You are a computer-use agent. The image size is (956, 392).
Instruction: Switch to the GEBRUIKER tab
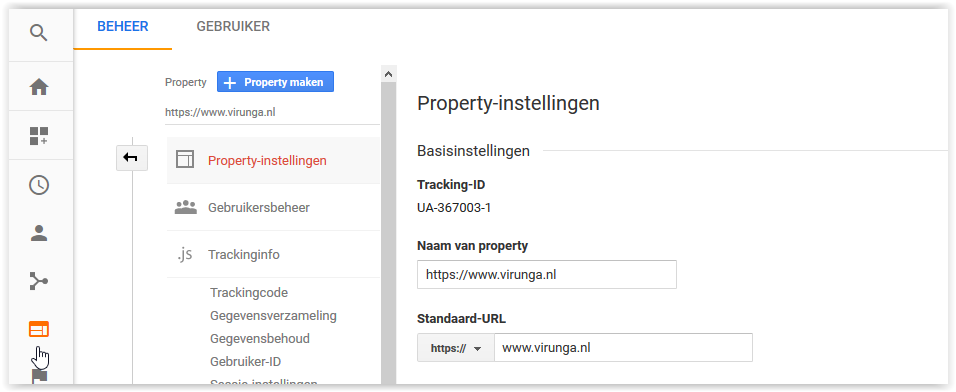233,27
